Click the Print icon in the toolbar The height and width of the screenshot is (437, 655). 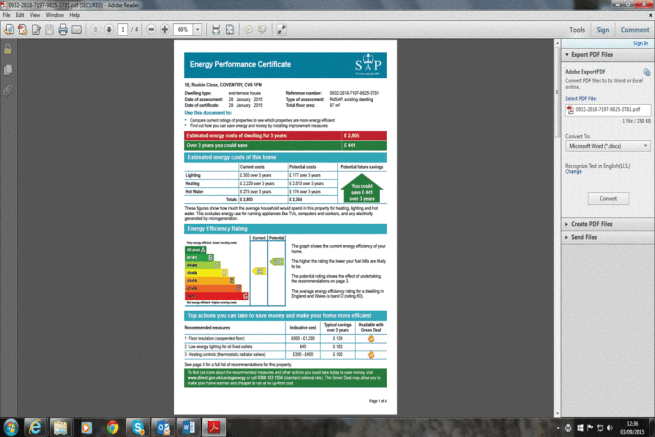tap(63, 30)
